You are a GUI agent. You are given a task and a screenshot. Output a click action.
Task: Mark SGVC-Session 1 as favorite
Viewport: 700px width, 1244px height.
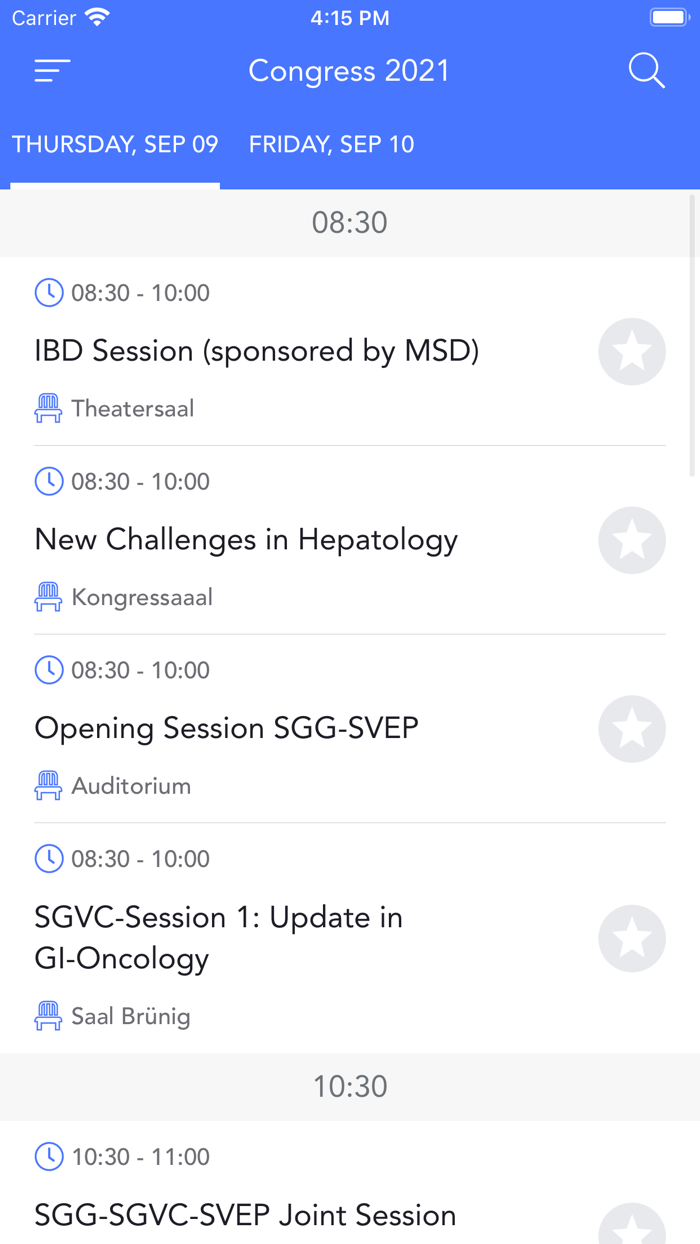coord(632,939)
